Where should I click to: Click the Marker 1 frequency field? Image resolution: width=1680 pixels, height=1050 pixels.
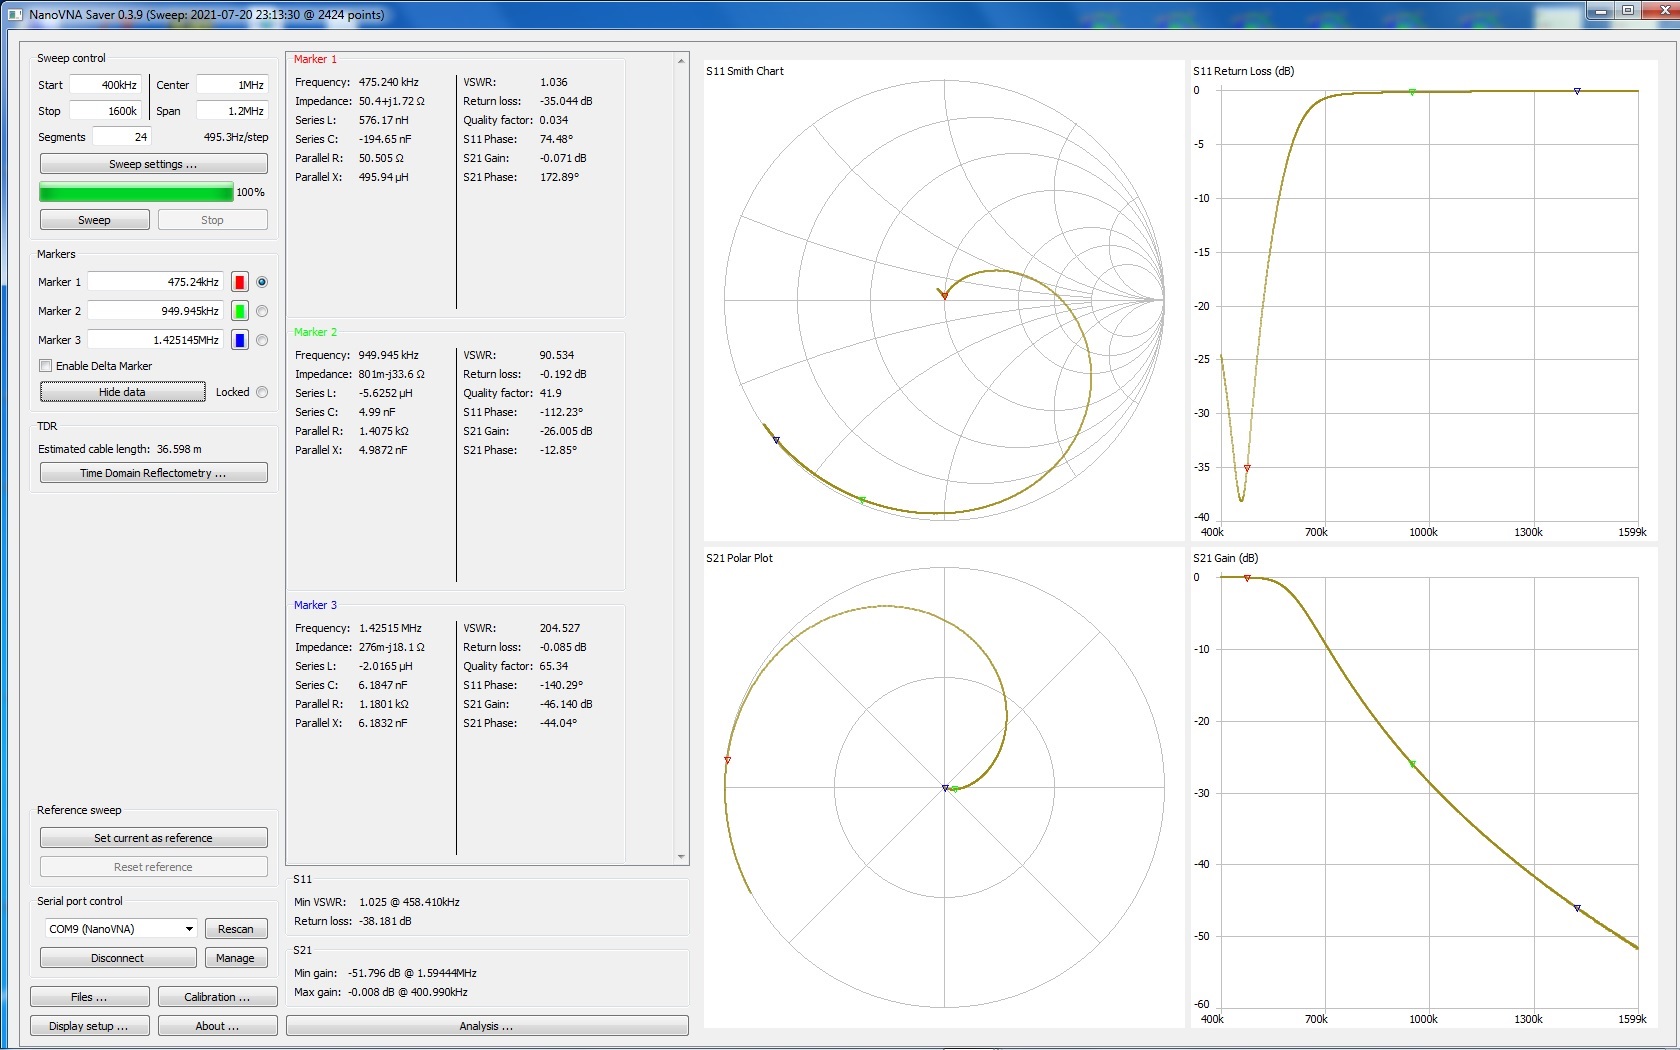coord(155,282)
